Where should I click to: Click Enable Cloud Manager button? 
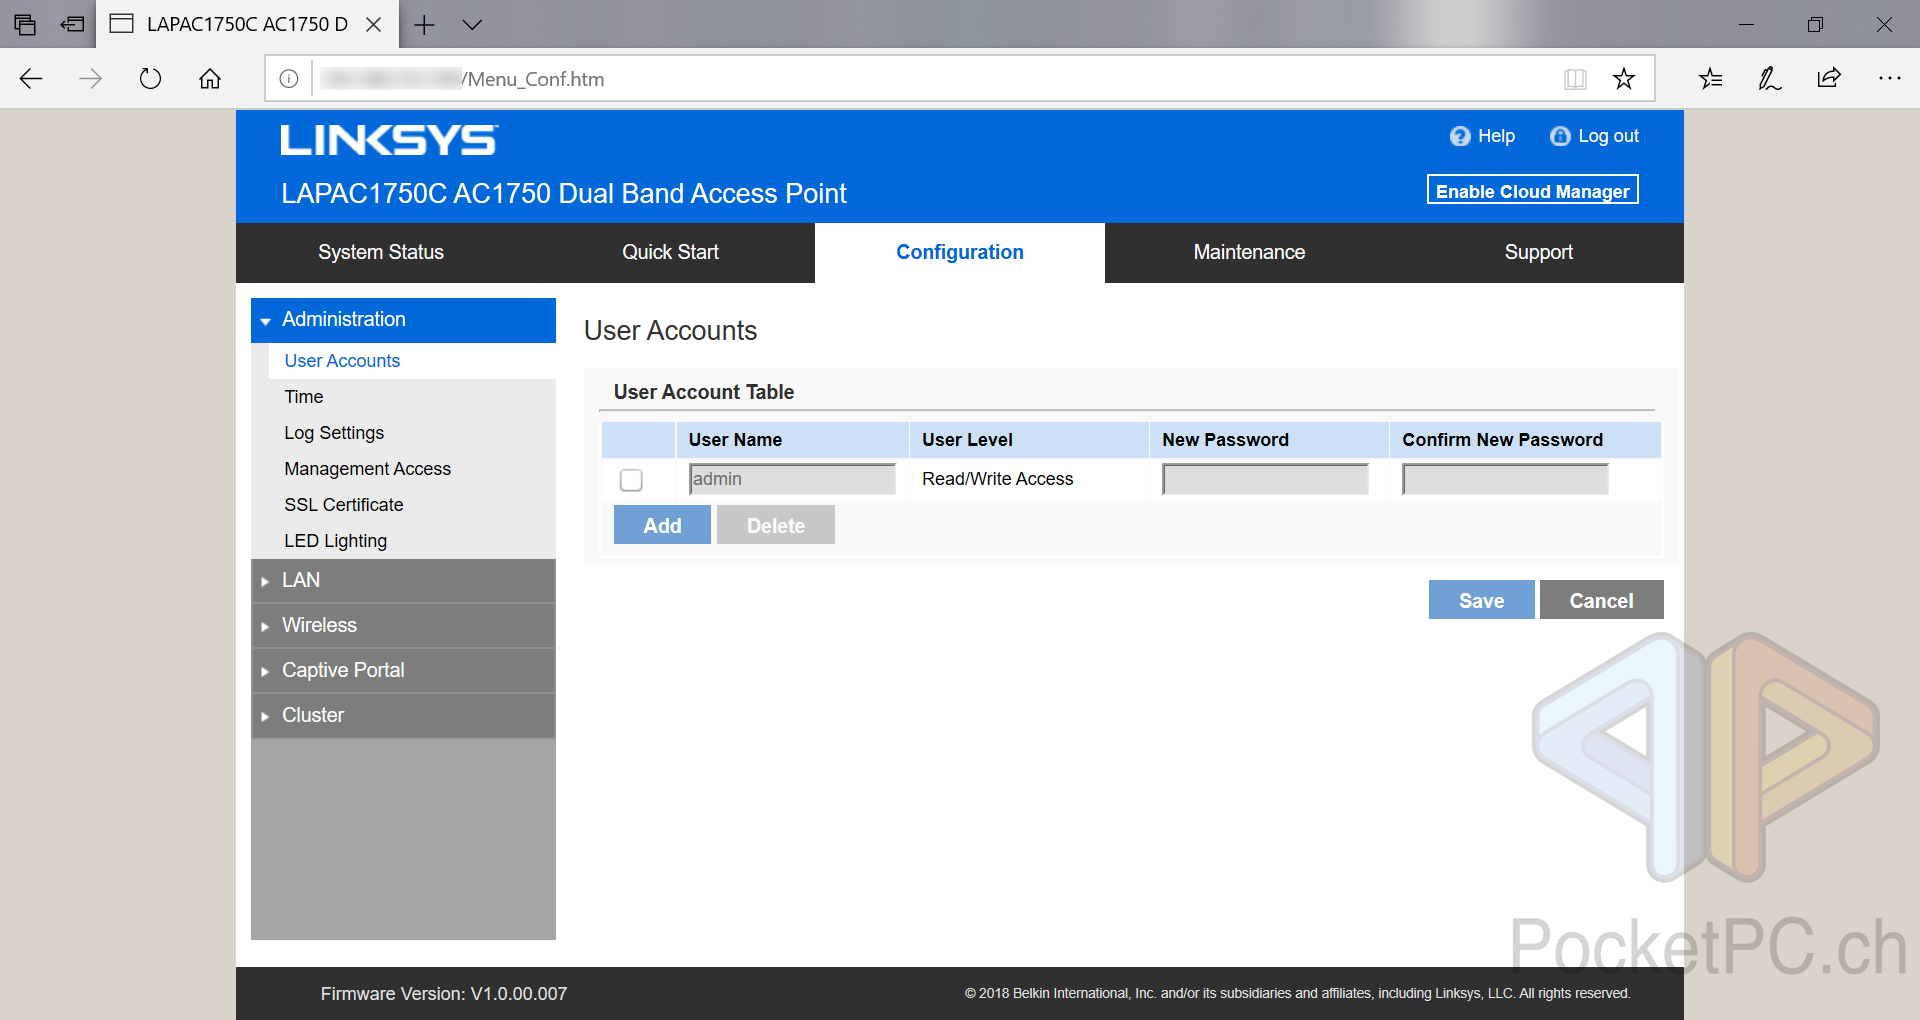[1532, 190]
